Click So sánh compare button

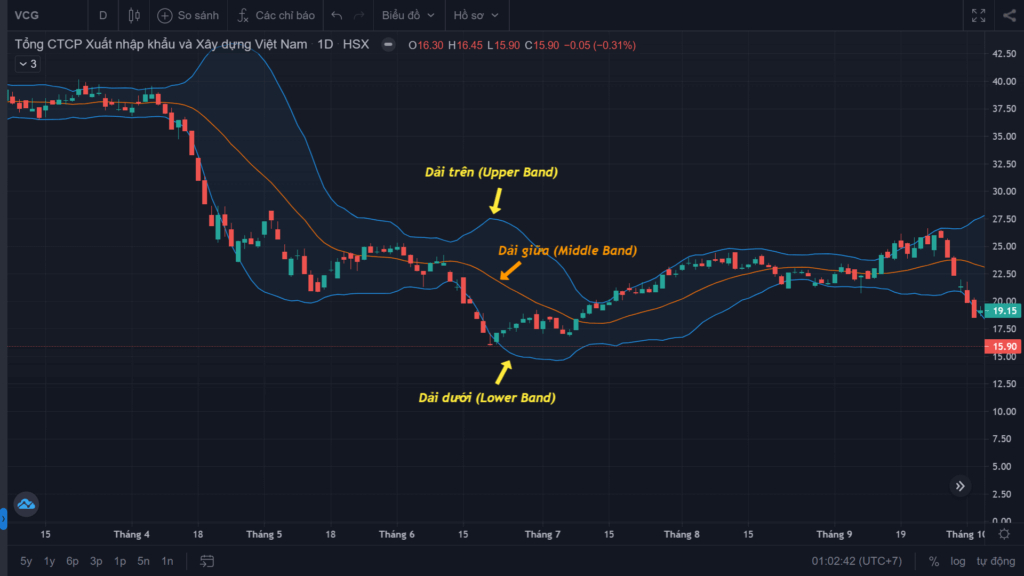[x=188, y=15]
